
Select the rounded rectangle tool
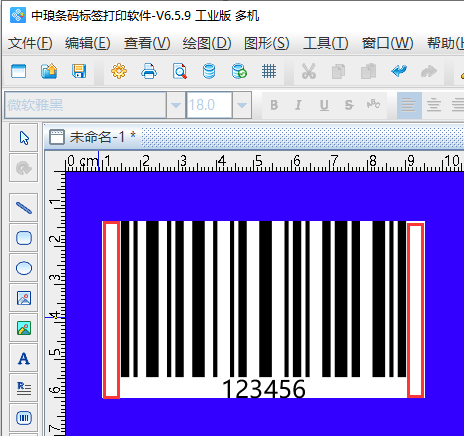click(24, 238)
